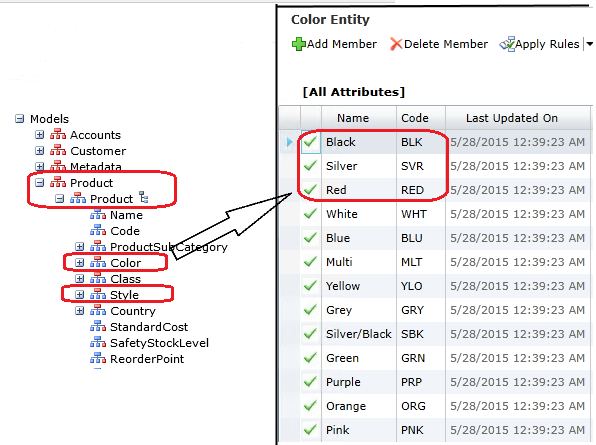Image resolution: width=596 pixels, height=445 pixels.
Task: Click the green checkmark on Black row
Action: (311, 142)
